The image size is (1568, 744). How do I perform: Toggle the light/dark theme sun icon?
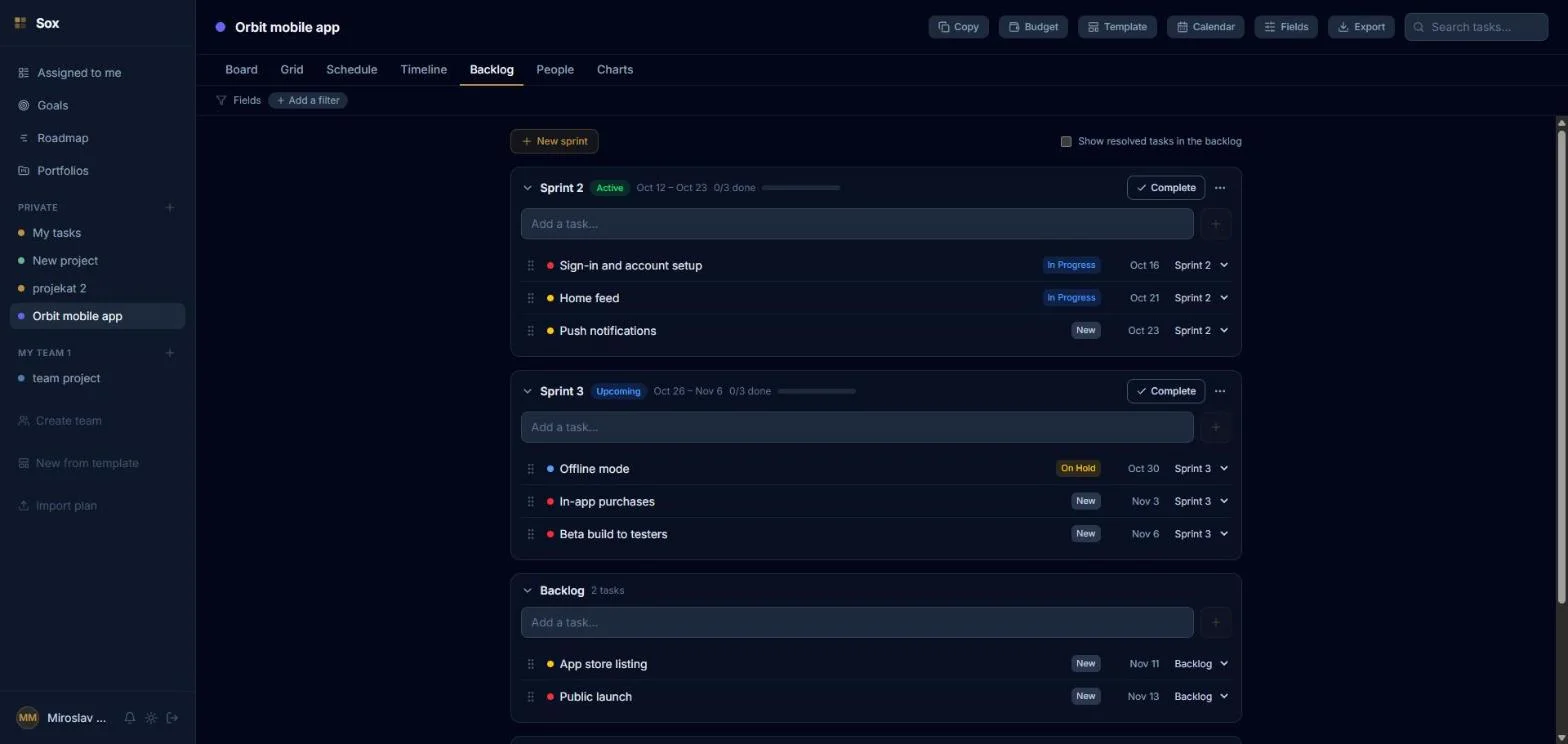pyautogui.click(x=151, y=718)
